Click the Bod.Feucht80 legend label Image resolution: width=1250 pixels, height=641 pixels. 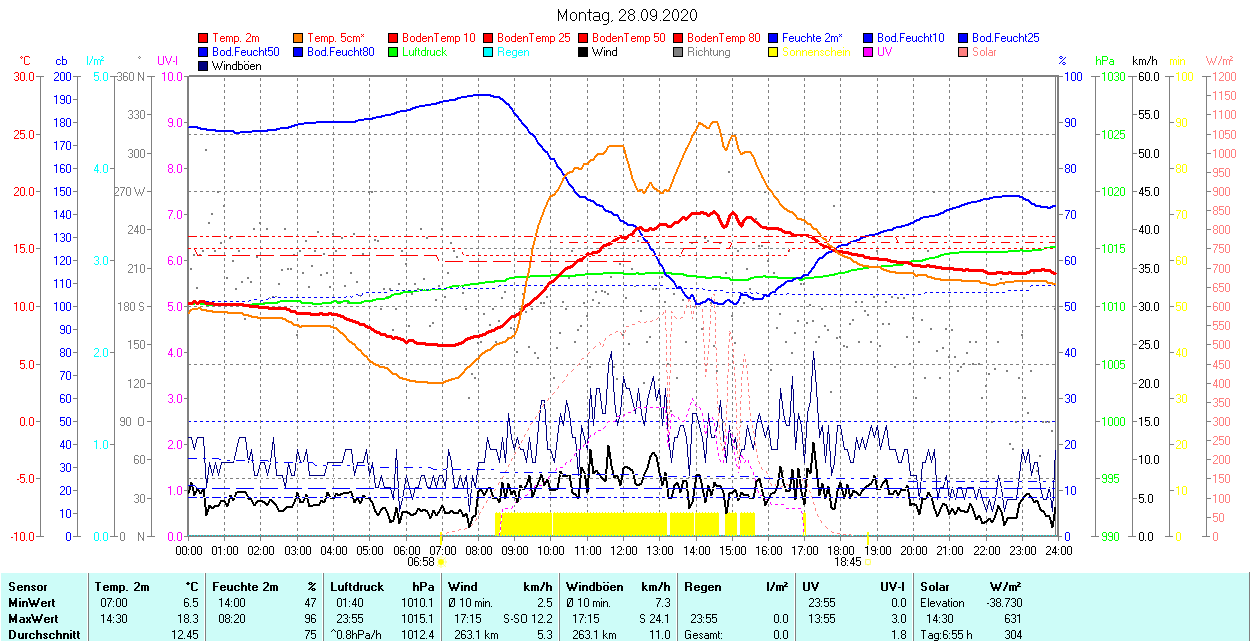click(x=340, y=52)
